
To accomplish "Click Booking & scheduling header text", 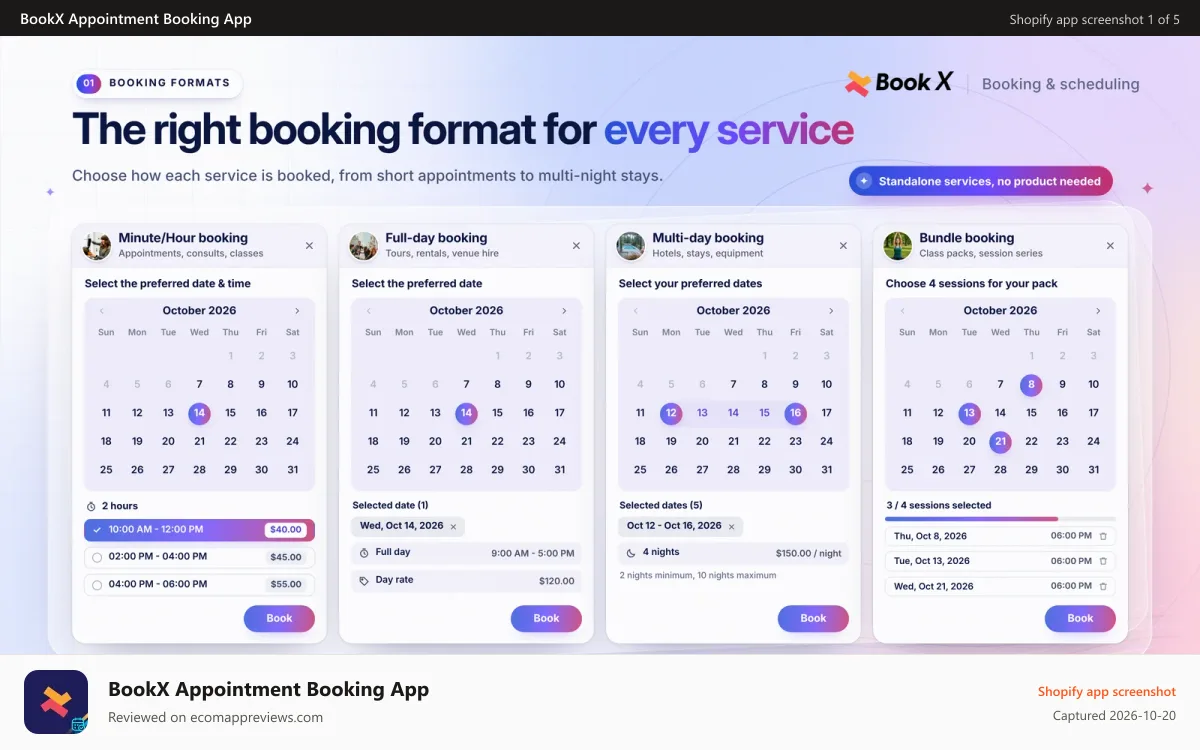I will click(1061, 84).
